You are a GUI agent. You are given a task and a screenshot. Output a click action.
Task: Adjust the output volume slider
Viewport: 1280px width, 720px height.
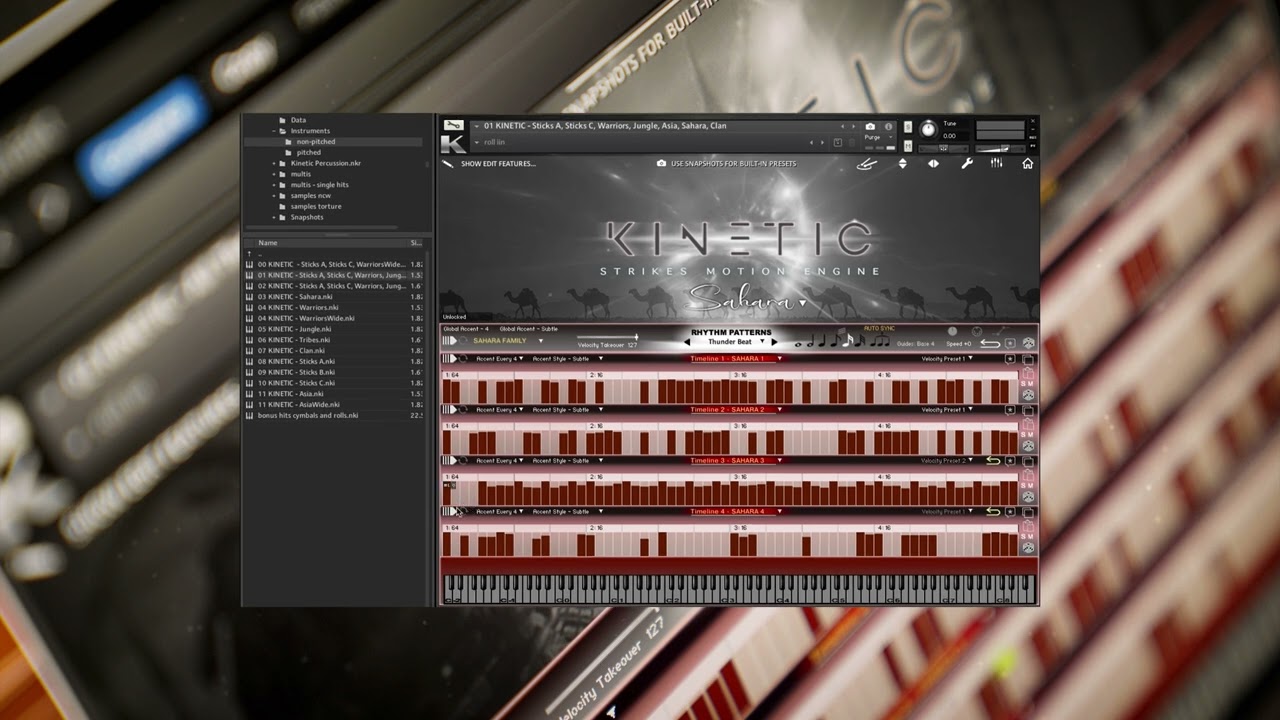point(1000,149)
